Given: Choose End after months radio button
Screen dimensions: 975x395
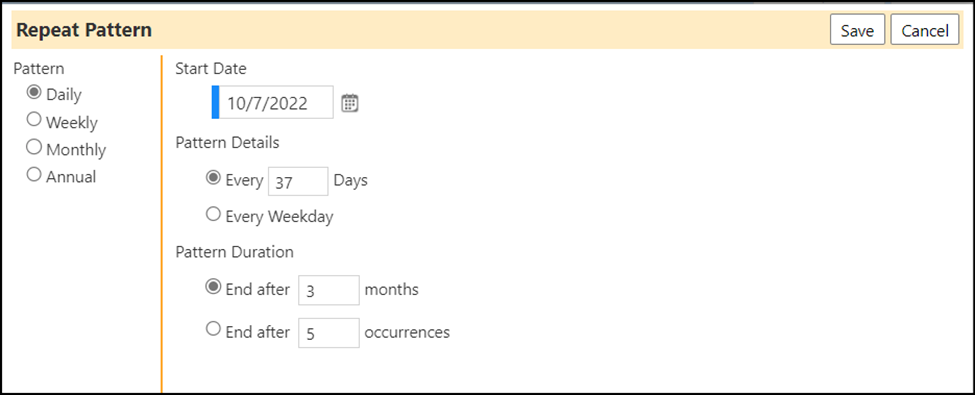Looking at the screenshot, I should point(213,287).
